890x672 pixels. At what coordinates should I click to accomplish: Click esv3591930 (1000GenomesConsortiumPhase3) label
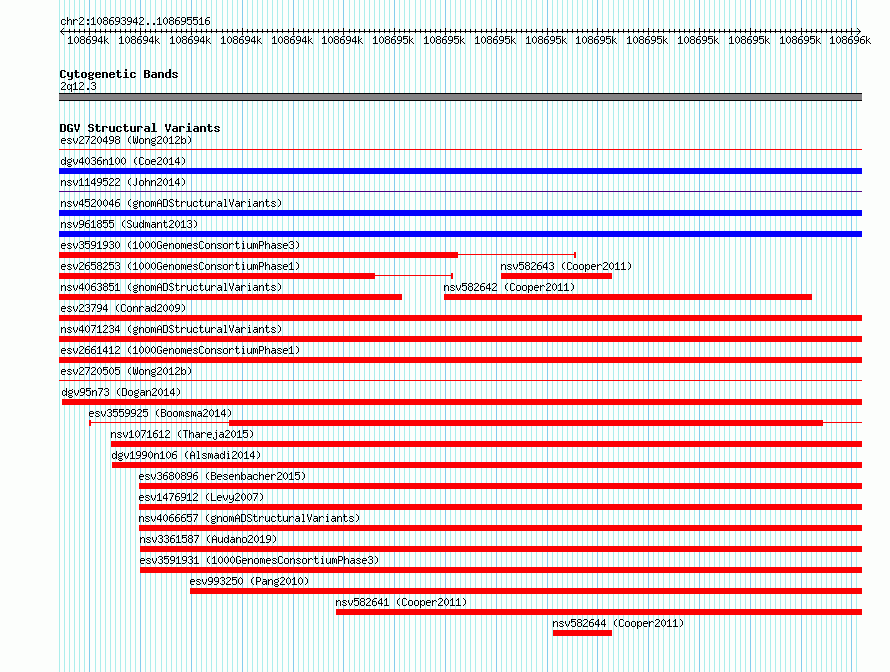tap(180, 245)
